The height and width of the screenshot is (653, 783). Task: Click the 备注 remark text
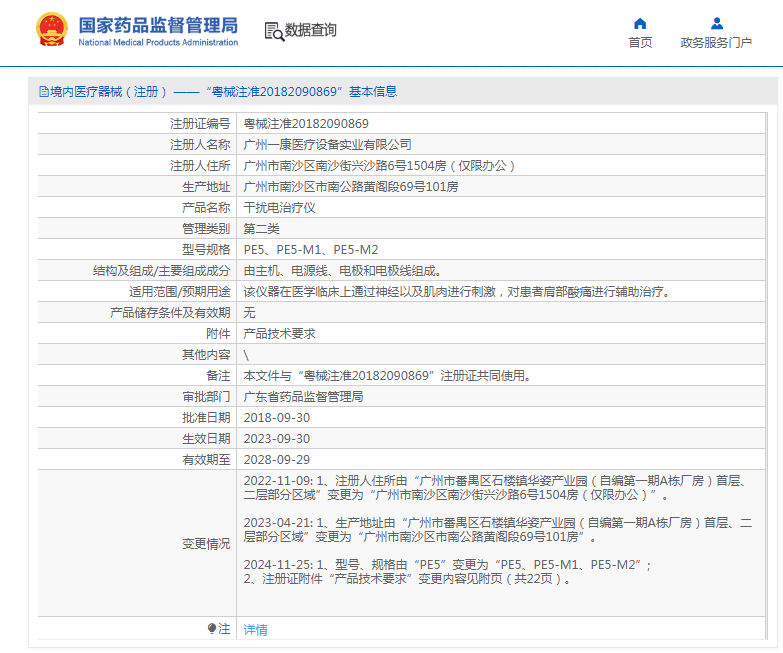point(387,375)
